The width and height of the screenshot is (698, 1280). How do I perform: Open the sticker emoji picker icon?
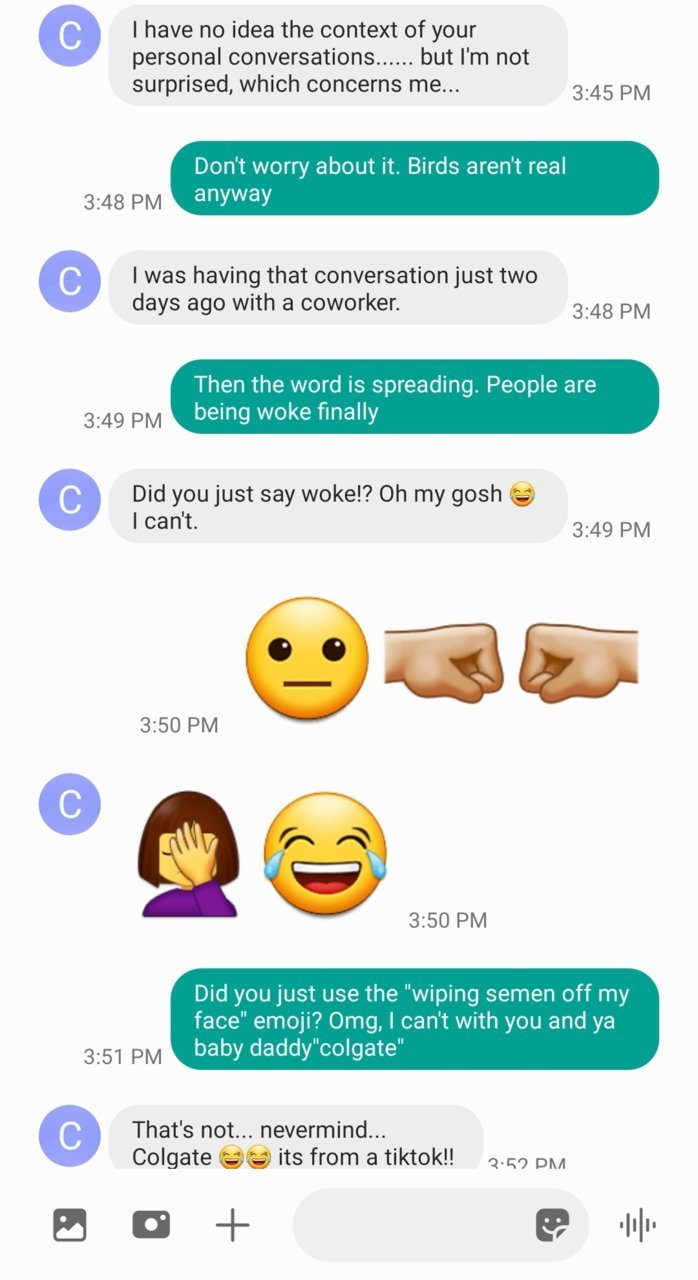[x=552, y=1224]
